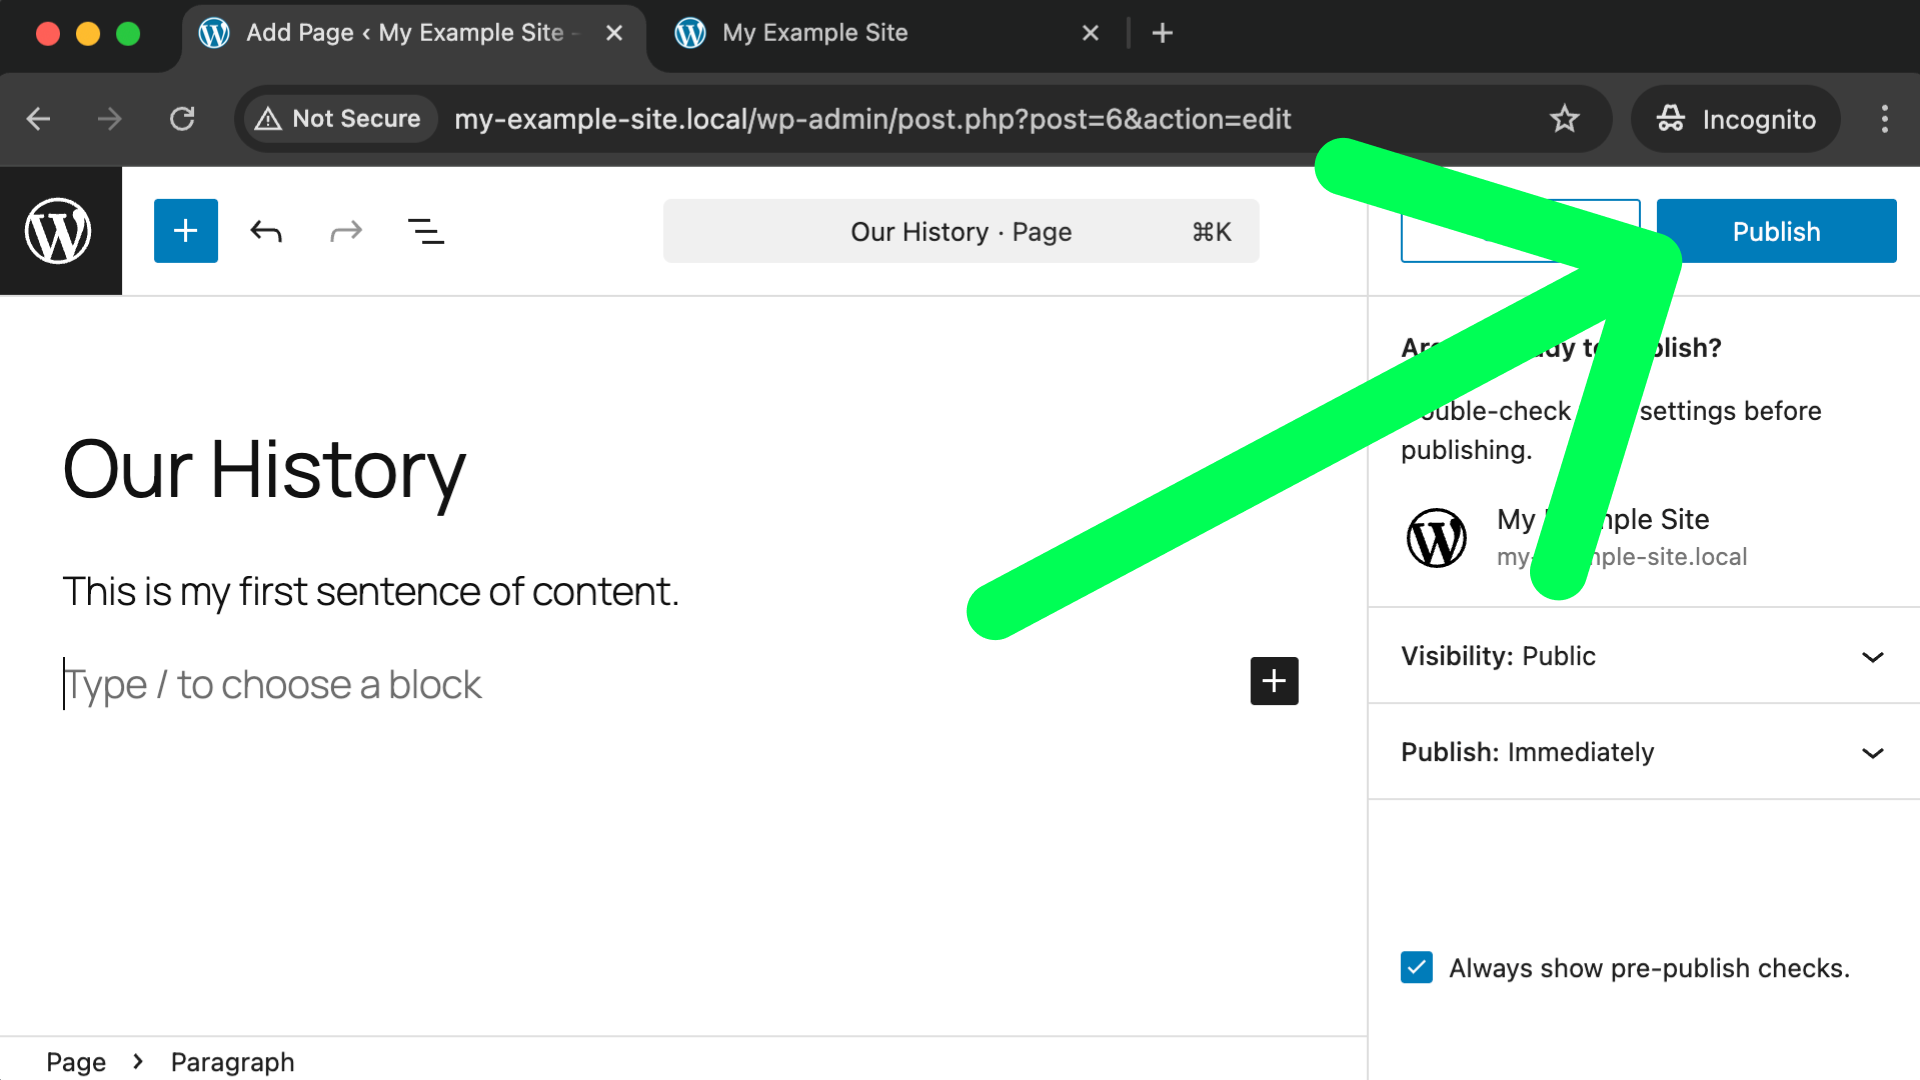Reload the page with refresh icon

182,119
